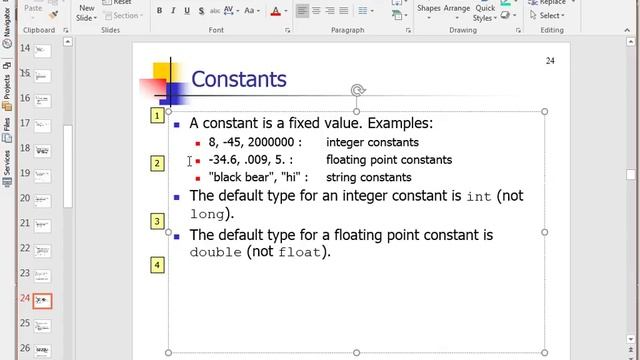The width and height of the screenshot is (640, 360).
Task: Click the slide title Constants
Action: click(x=239, y=79)
